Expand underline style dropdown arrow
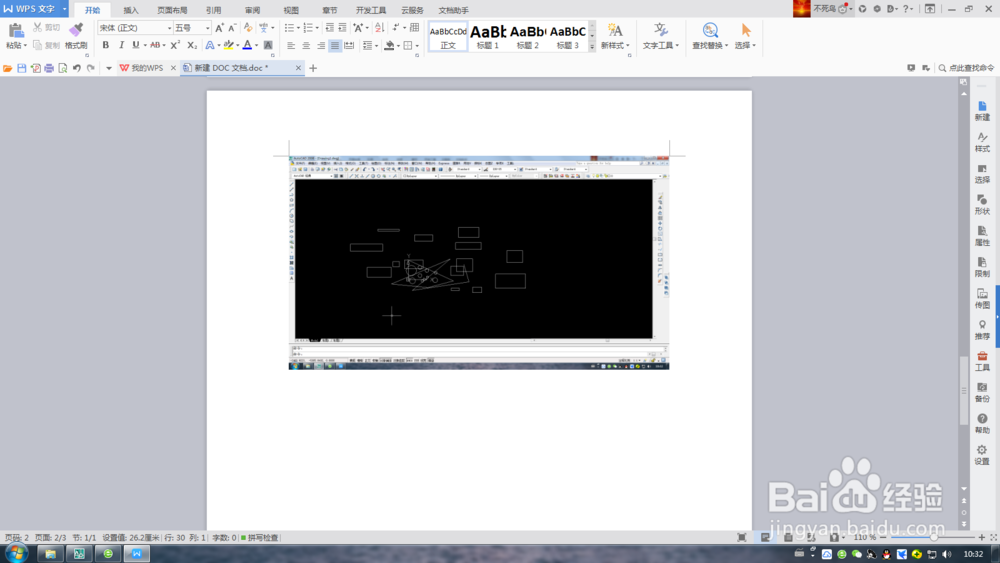 pyautogui.click(x=145, y=45)
